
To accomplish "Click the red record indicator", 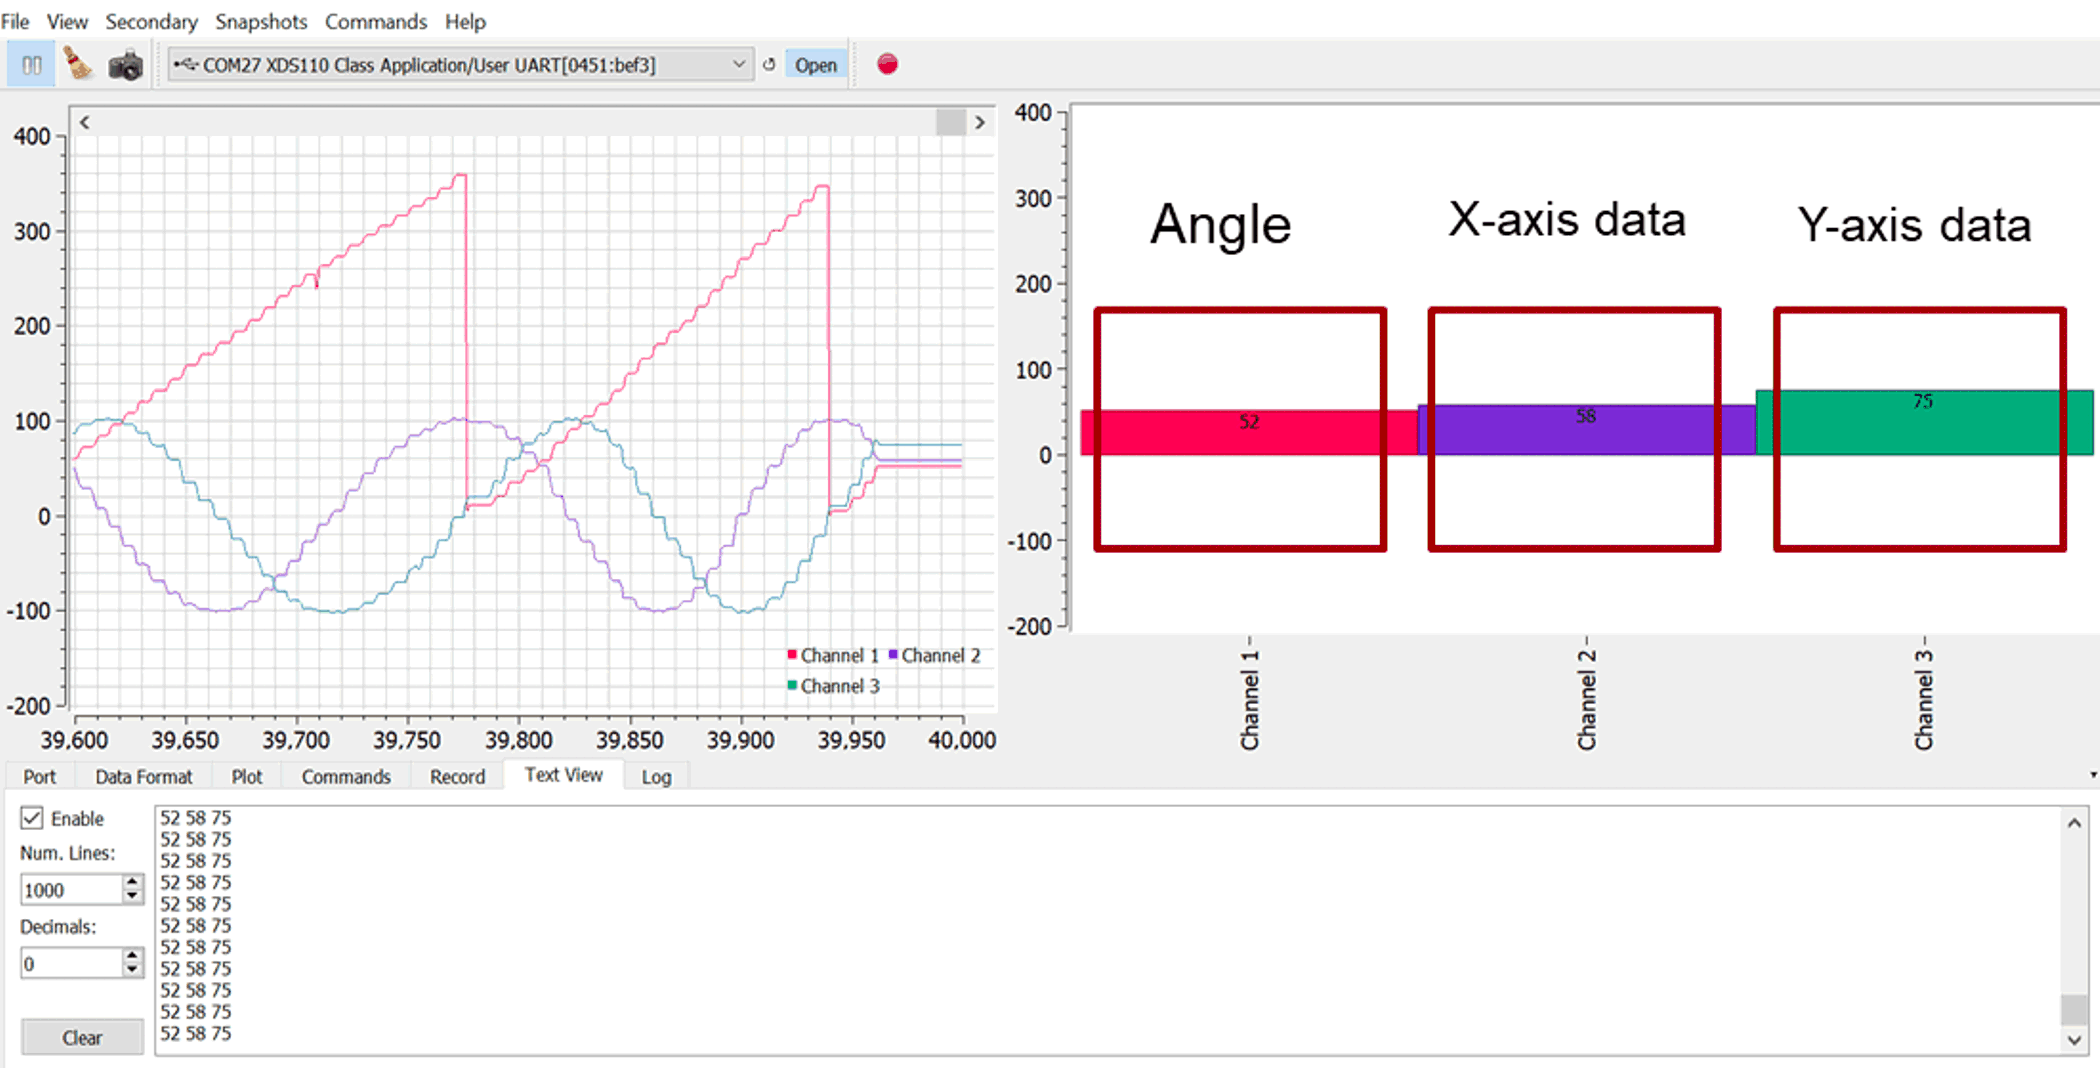I will tap(887, 64).
